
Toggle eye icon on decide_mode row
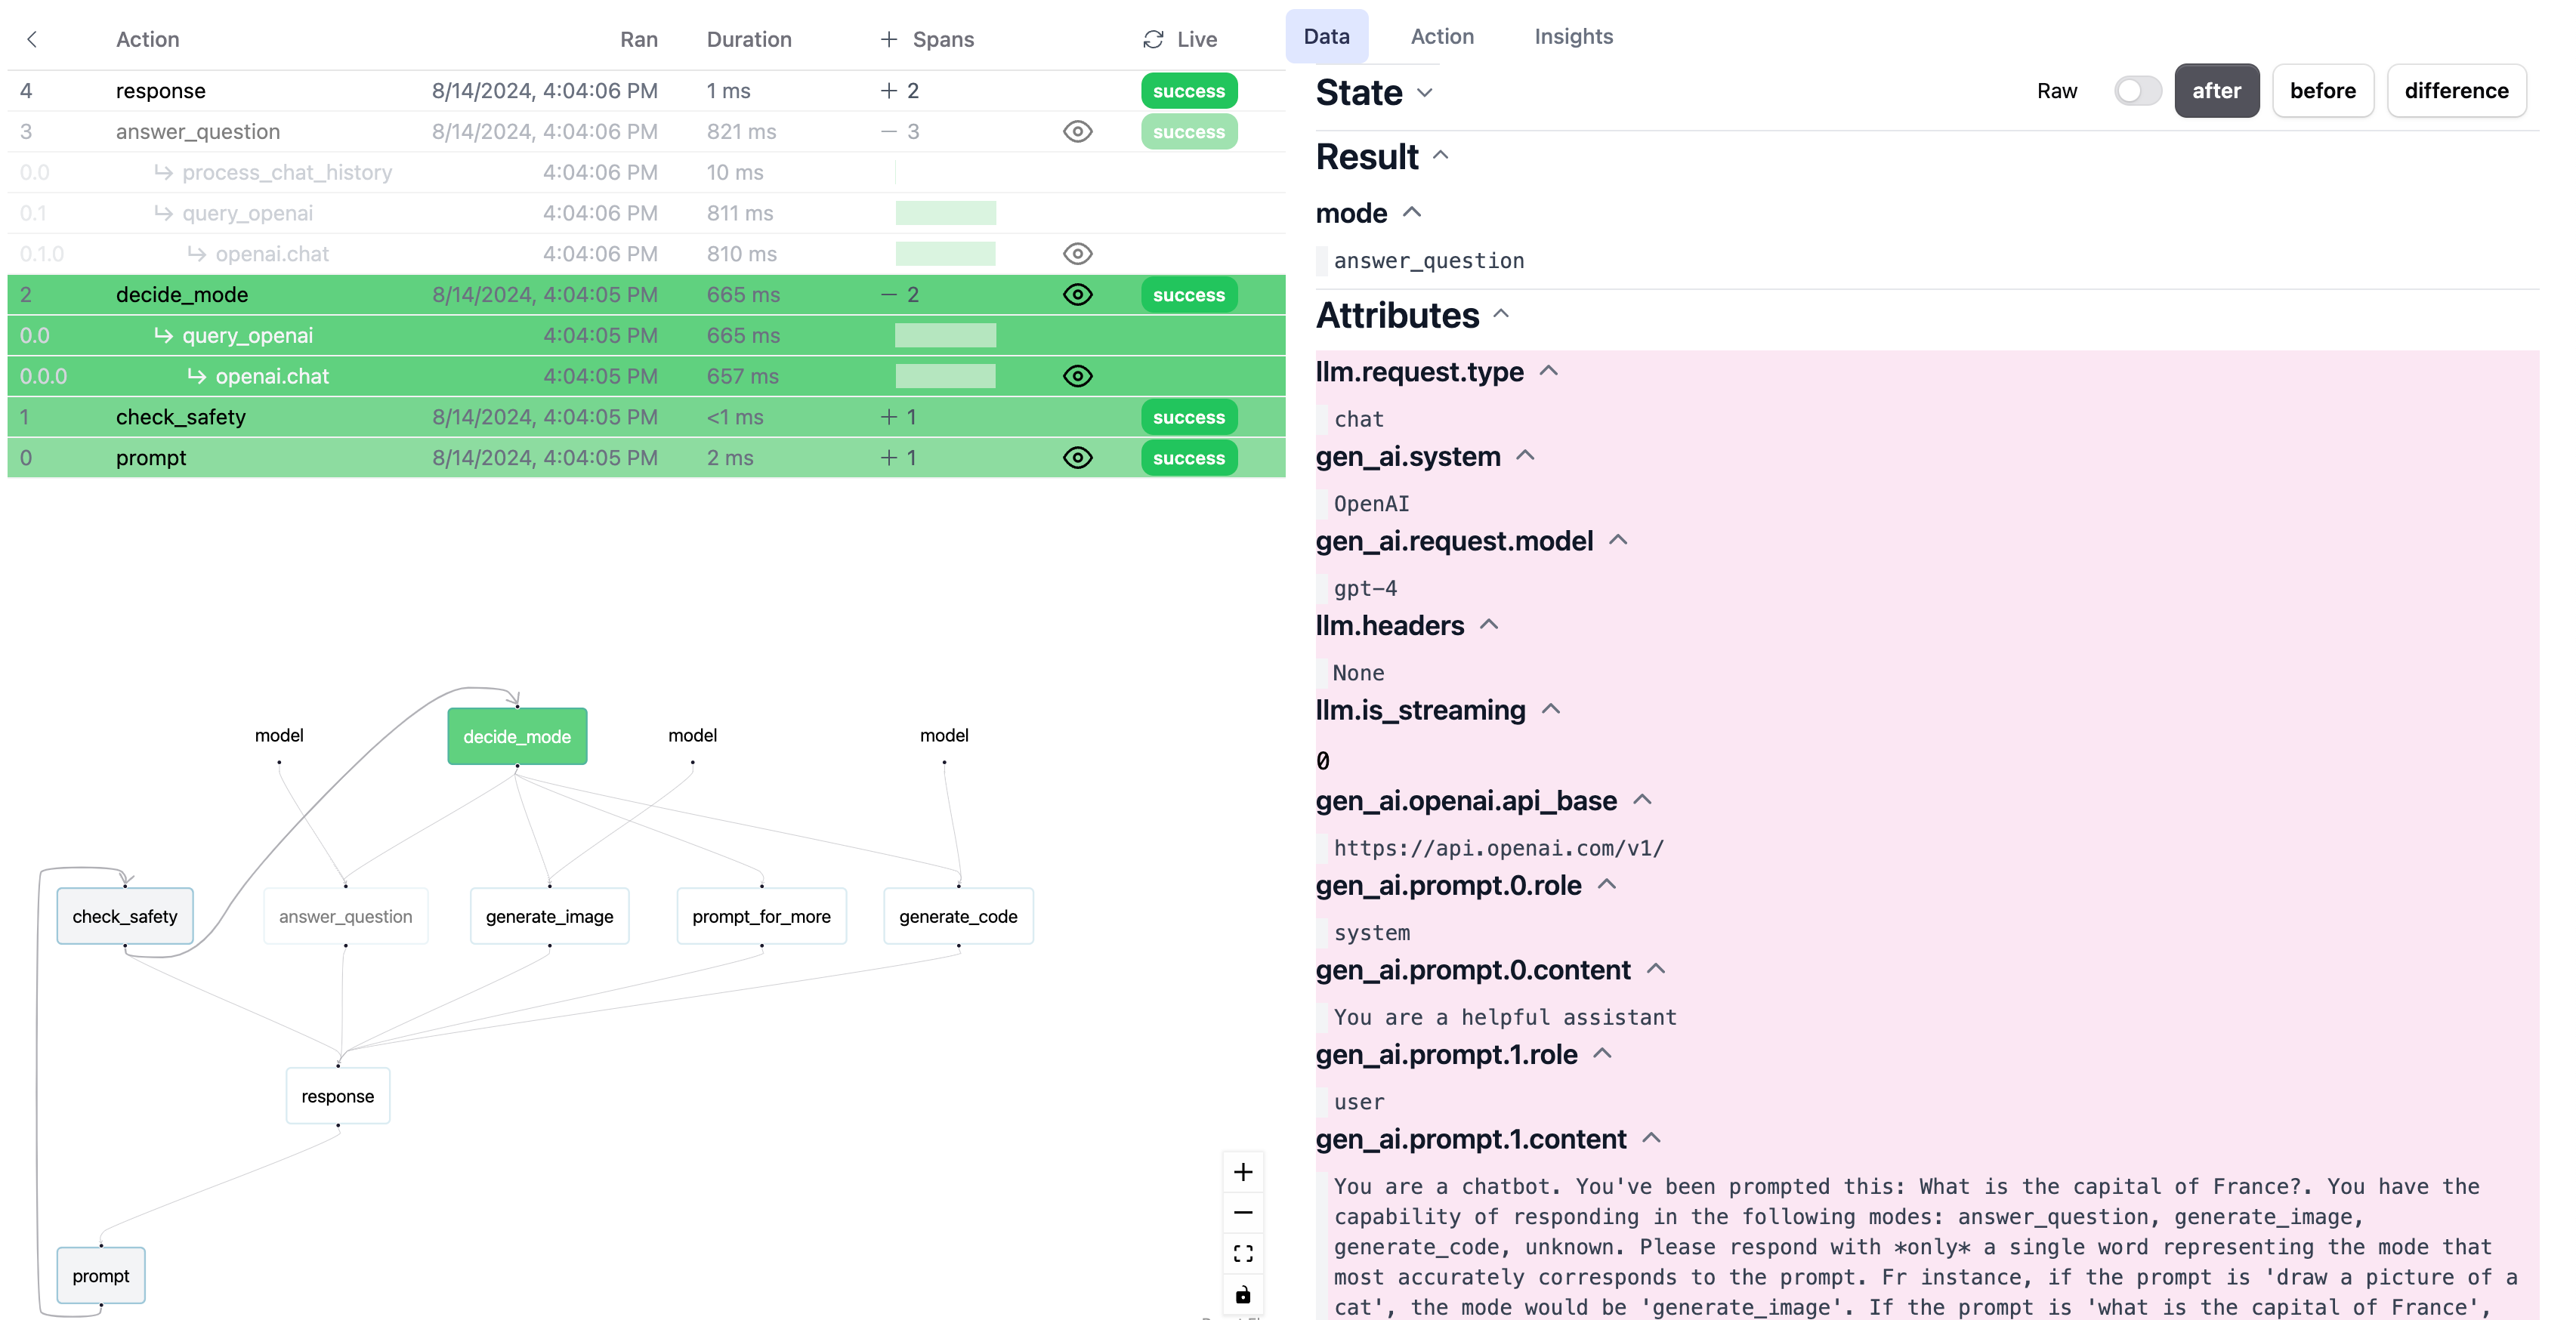(x=1077, y=295)
